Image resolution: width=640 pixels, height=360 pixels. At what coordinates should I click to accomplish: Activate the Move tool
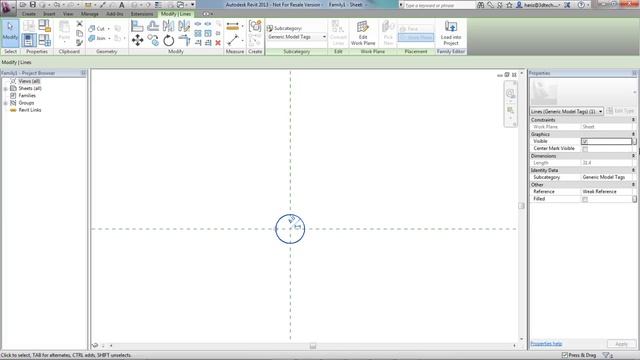138,40
